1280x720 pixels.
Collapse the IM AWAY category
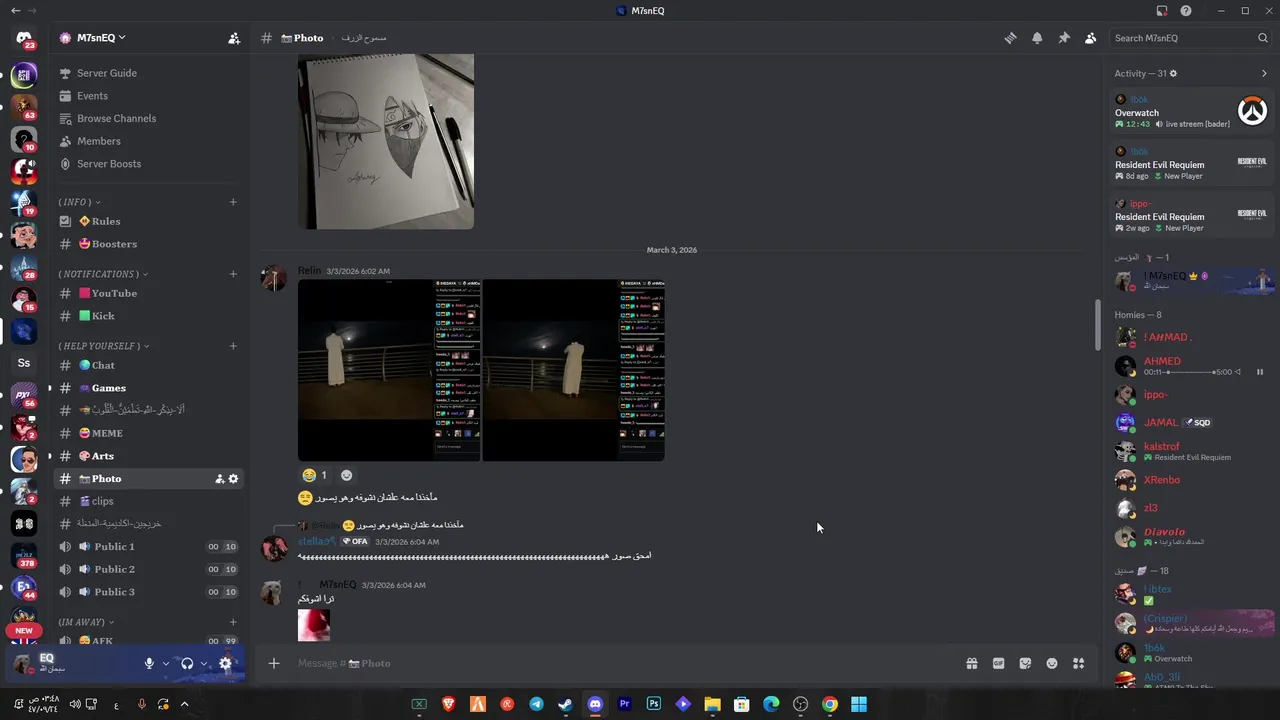point(87,622)
